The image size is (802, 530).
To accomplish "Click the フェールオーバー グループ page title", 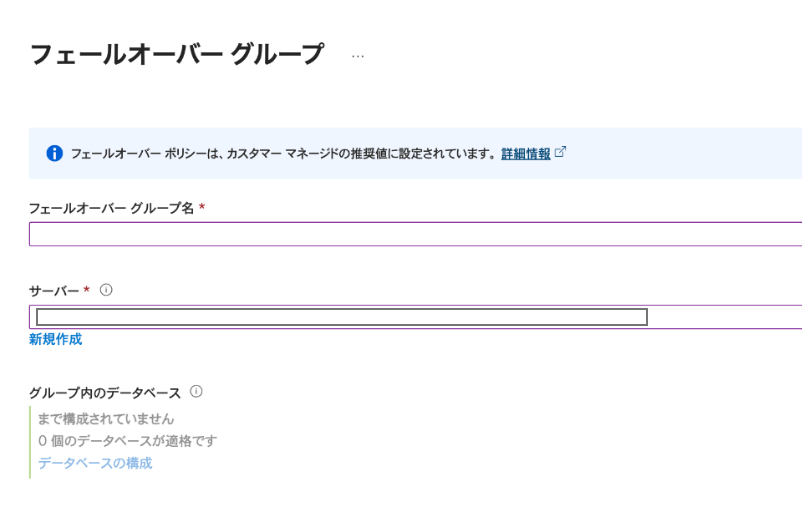I will tap(176, 55).
